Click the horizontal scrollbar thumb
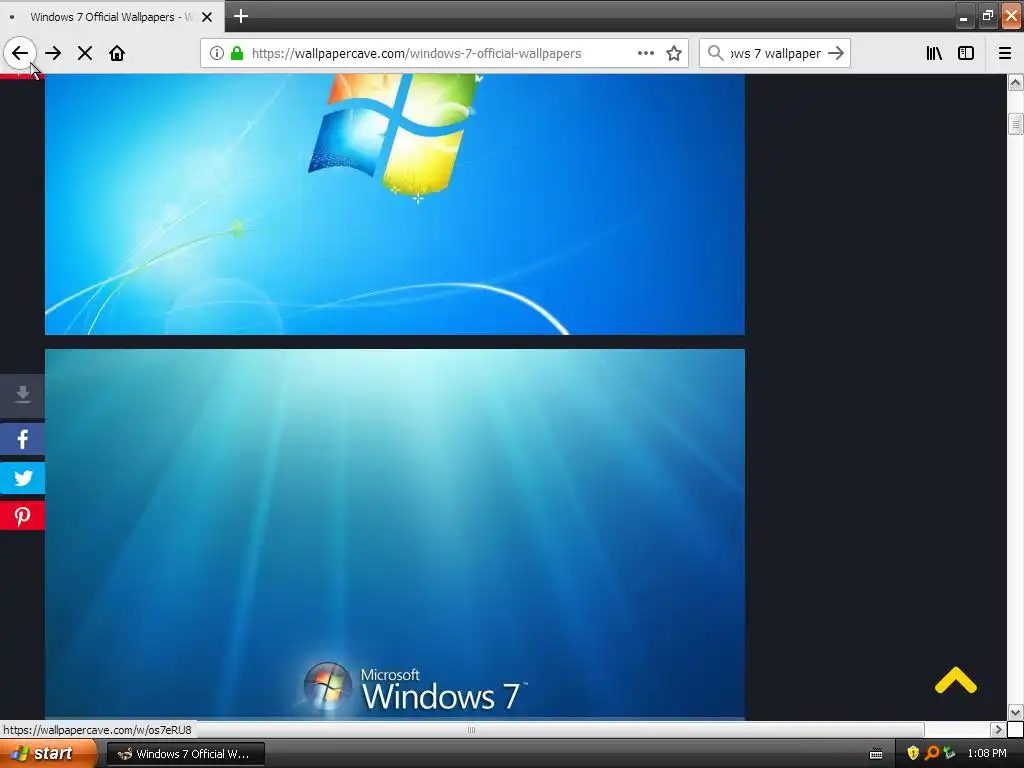Image resolution: width=1024 pixels, height=768 pixels. [x=471, y=729]
